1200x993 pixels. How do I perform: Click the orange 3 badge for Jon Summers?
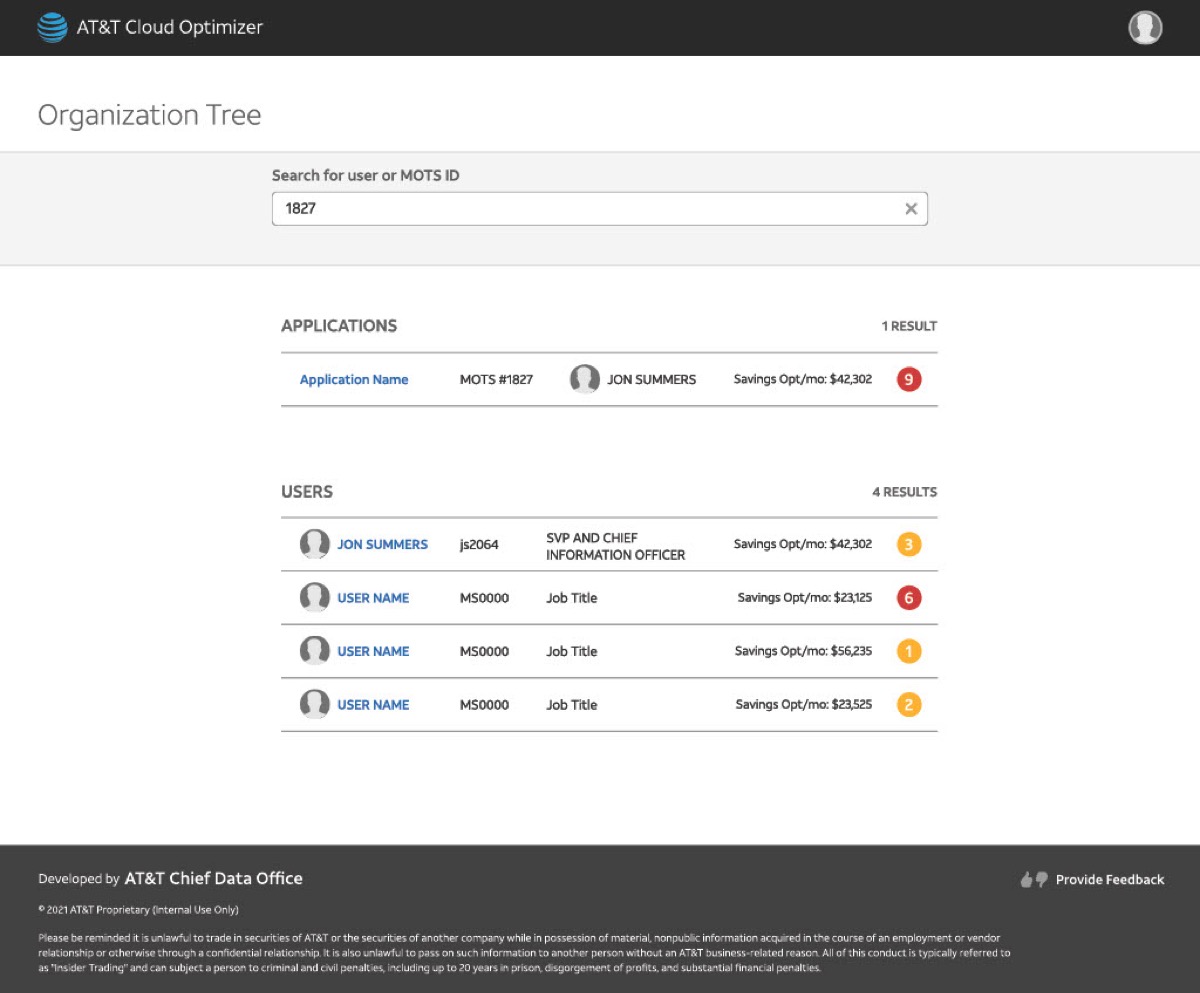pyautogui.click(x=909, y=544)
